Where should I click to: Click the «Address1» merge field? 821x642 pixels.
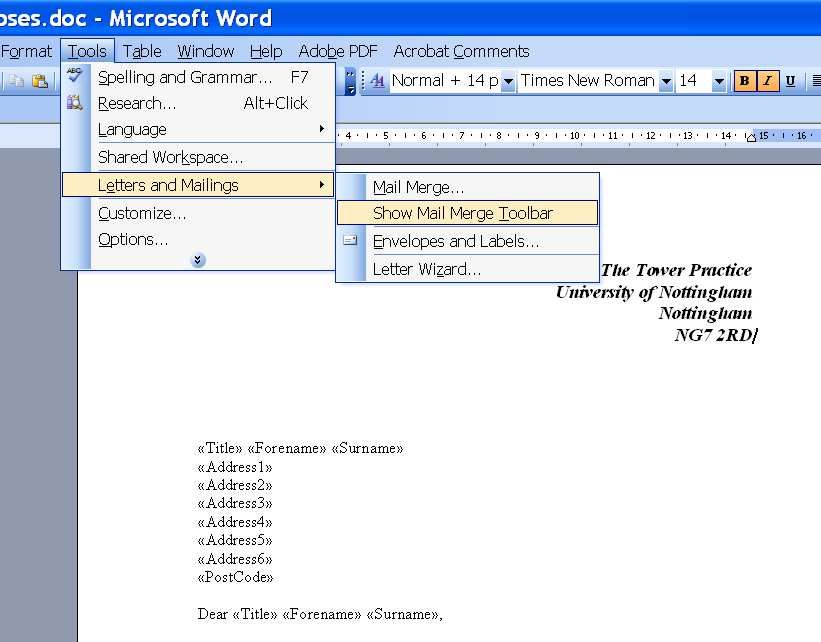point(235,467)
